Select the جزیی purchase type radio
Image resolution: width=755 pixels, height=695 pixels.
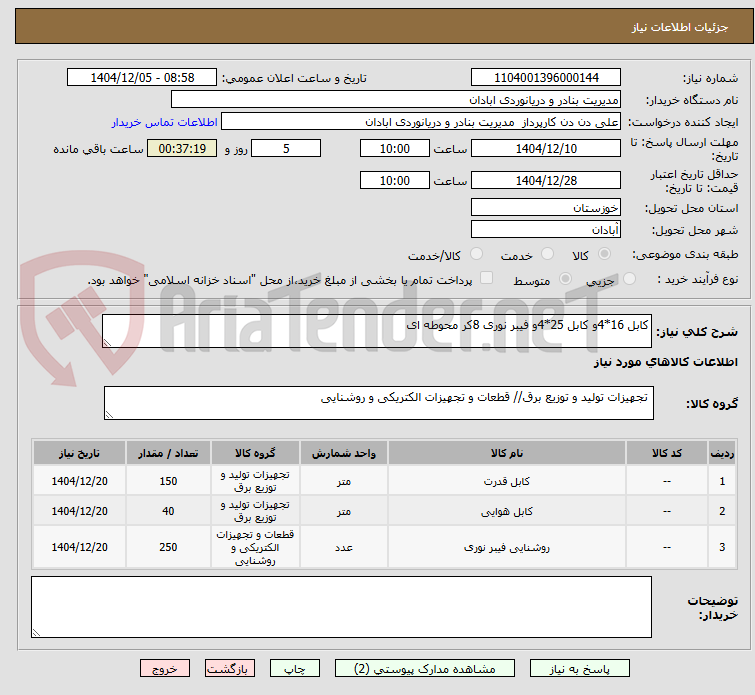pyautogui.click(x=629, y=279)
